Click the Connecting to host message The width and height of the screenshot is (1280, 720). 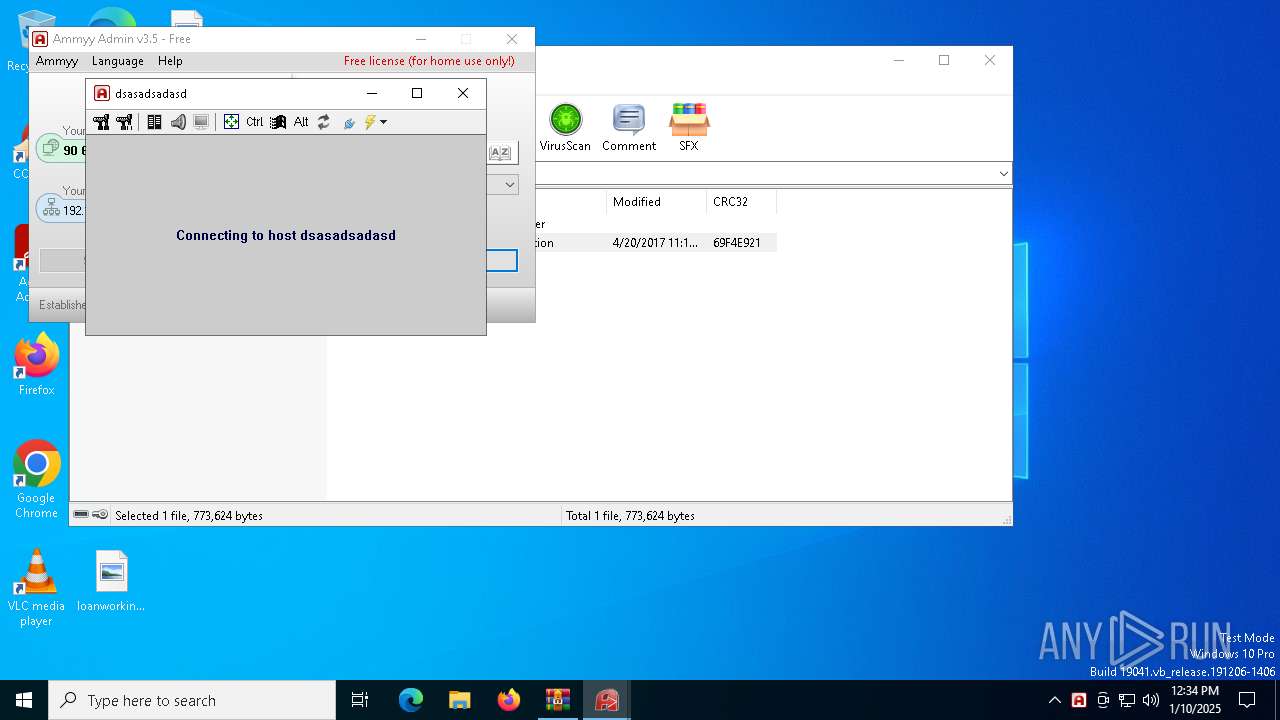pos(286,236)
